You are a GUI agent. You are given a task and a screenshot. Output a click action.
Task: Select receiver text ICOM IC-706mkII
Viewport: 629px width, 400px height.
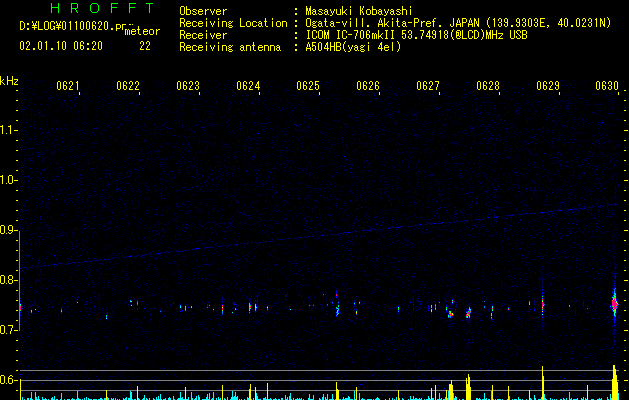click(351, 35)
